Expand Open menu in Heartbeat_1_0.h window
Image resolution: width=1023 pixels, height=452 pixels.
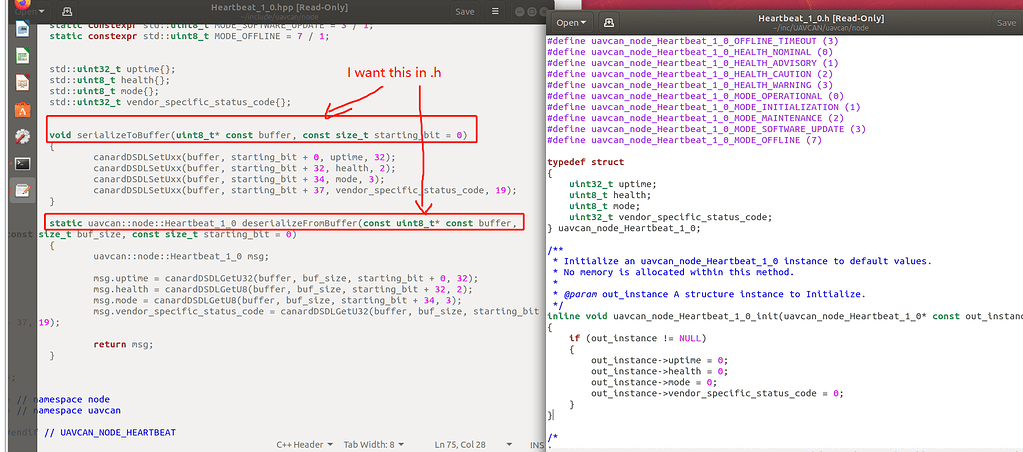point(571,22)
